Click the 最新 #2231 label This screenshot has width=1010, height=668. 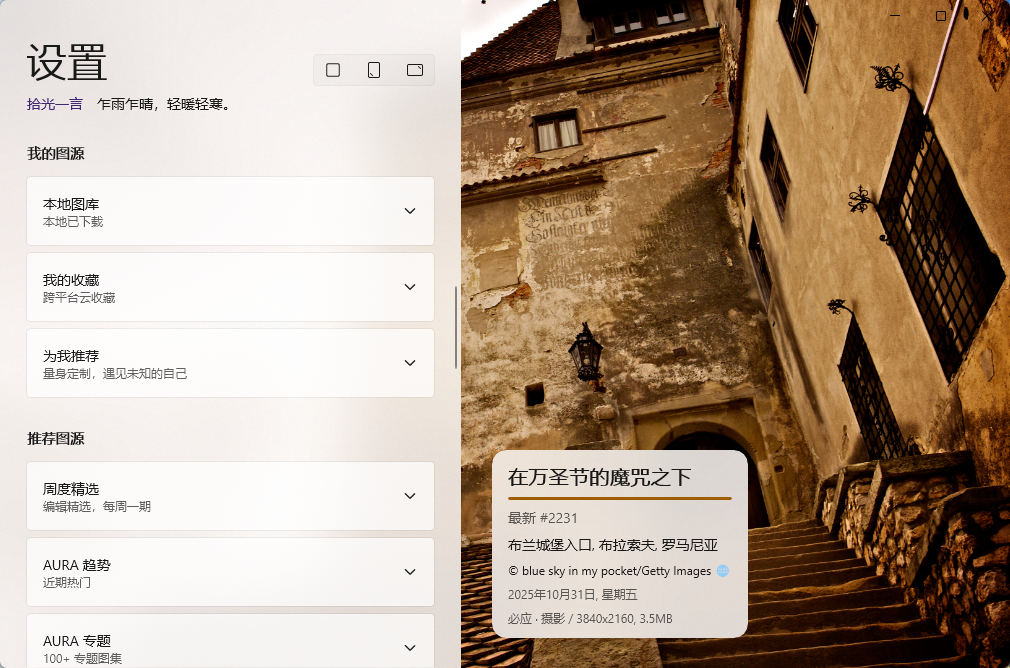point(542,518)
